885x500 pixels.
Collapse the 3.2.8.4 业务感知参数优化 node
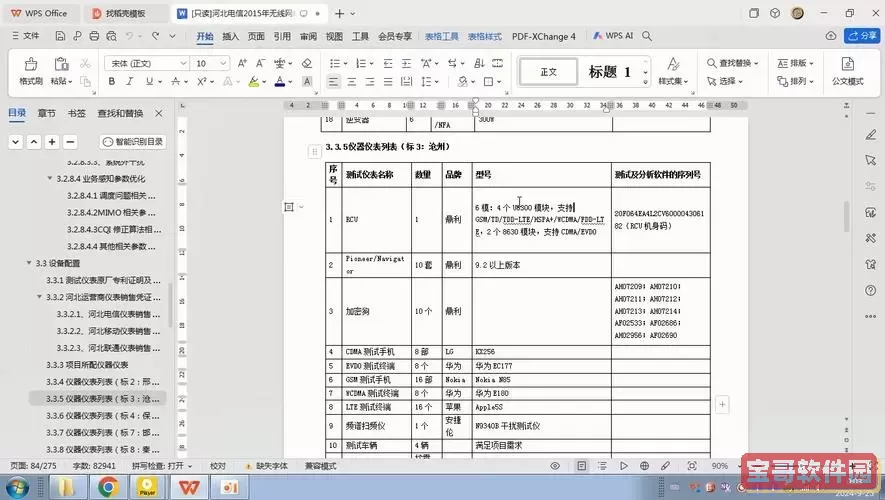(x=50, y=178)
